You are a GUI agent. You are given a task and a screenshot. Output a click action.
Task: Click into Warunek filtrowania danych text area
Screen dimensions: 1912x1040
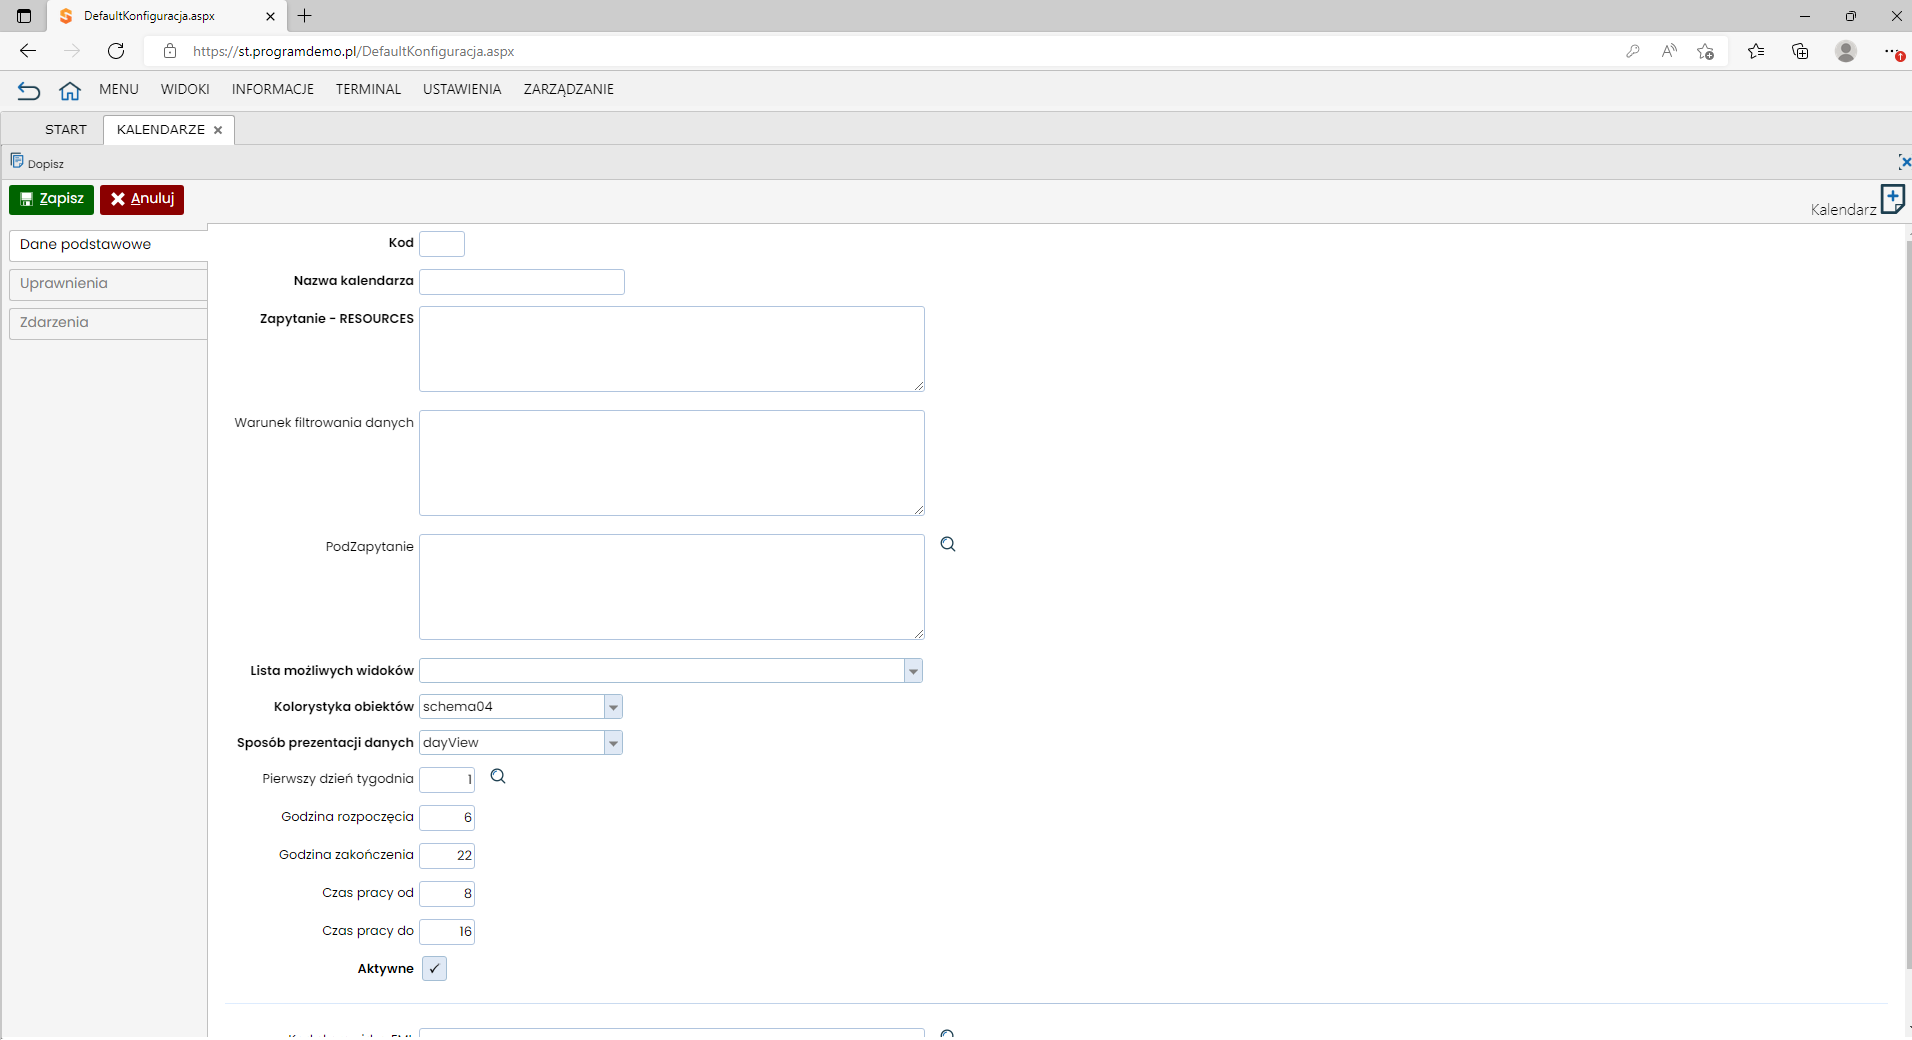coord(672,463)
